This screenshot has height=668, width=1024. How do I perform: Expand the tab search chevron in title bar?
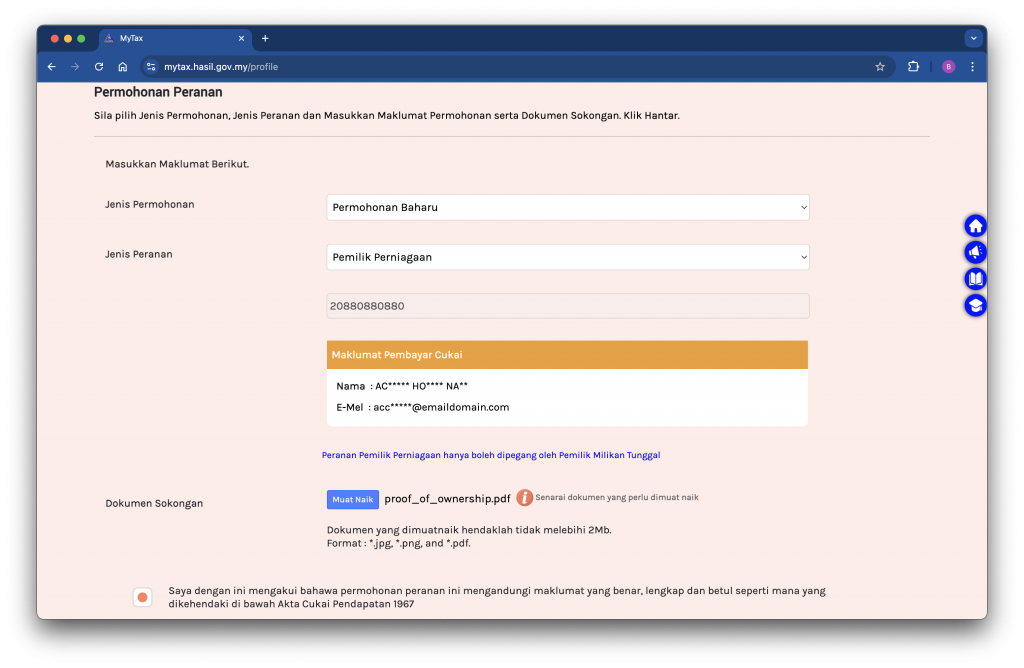(x=973, y=38)
